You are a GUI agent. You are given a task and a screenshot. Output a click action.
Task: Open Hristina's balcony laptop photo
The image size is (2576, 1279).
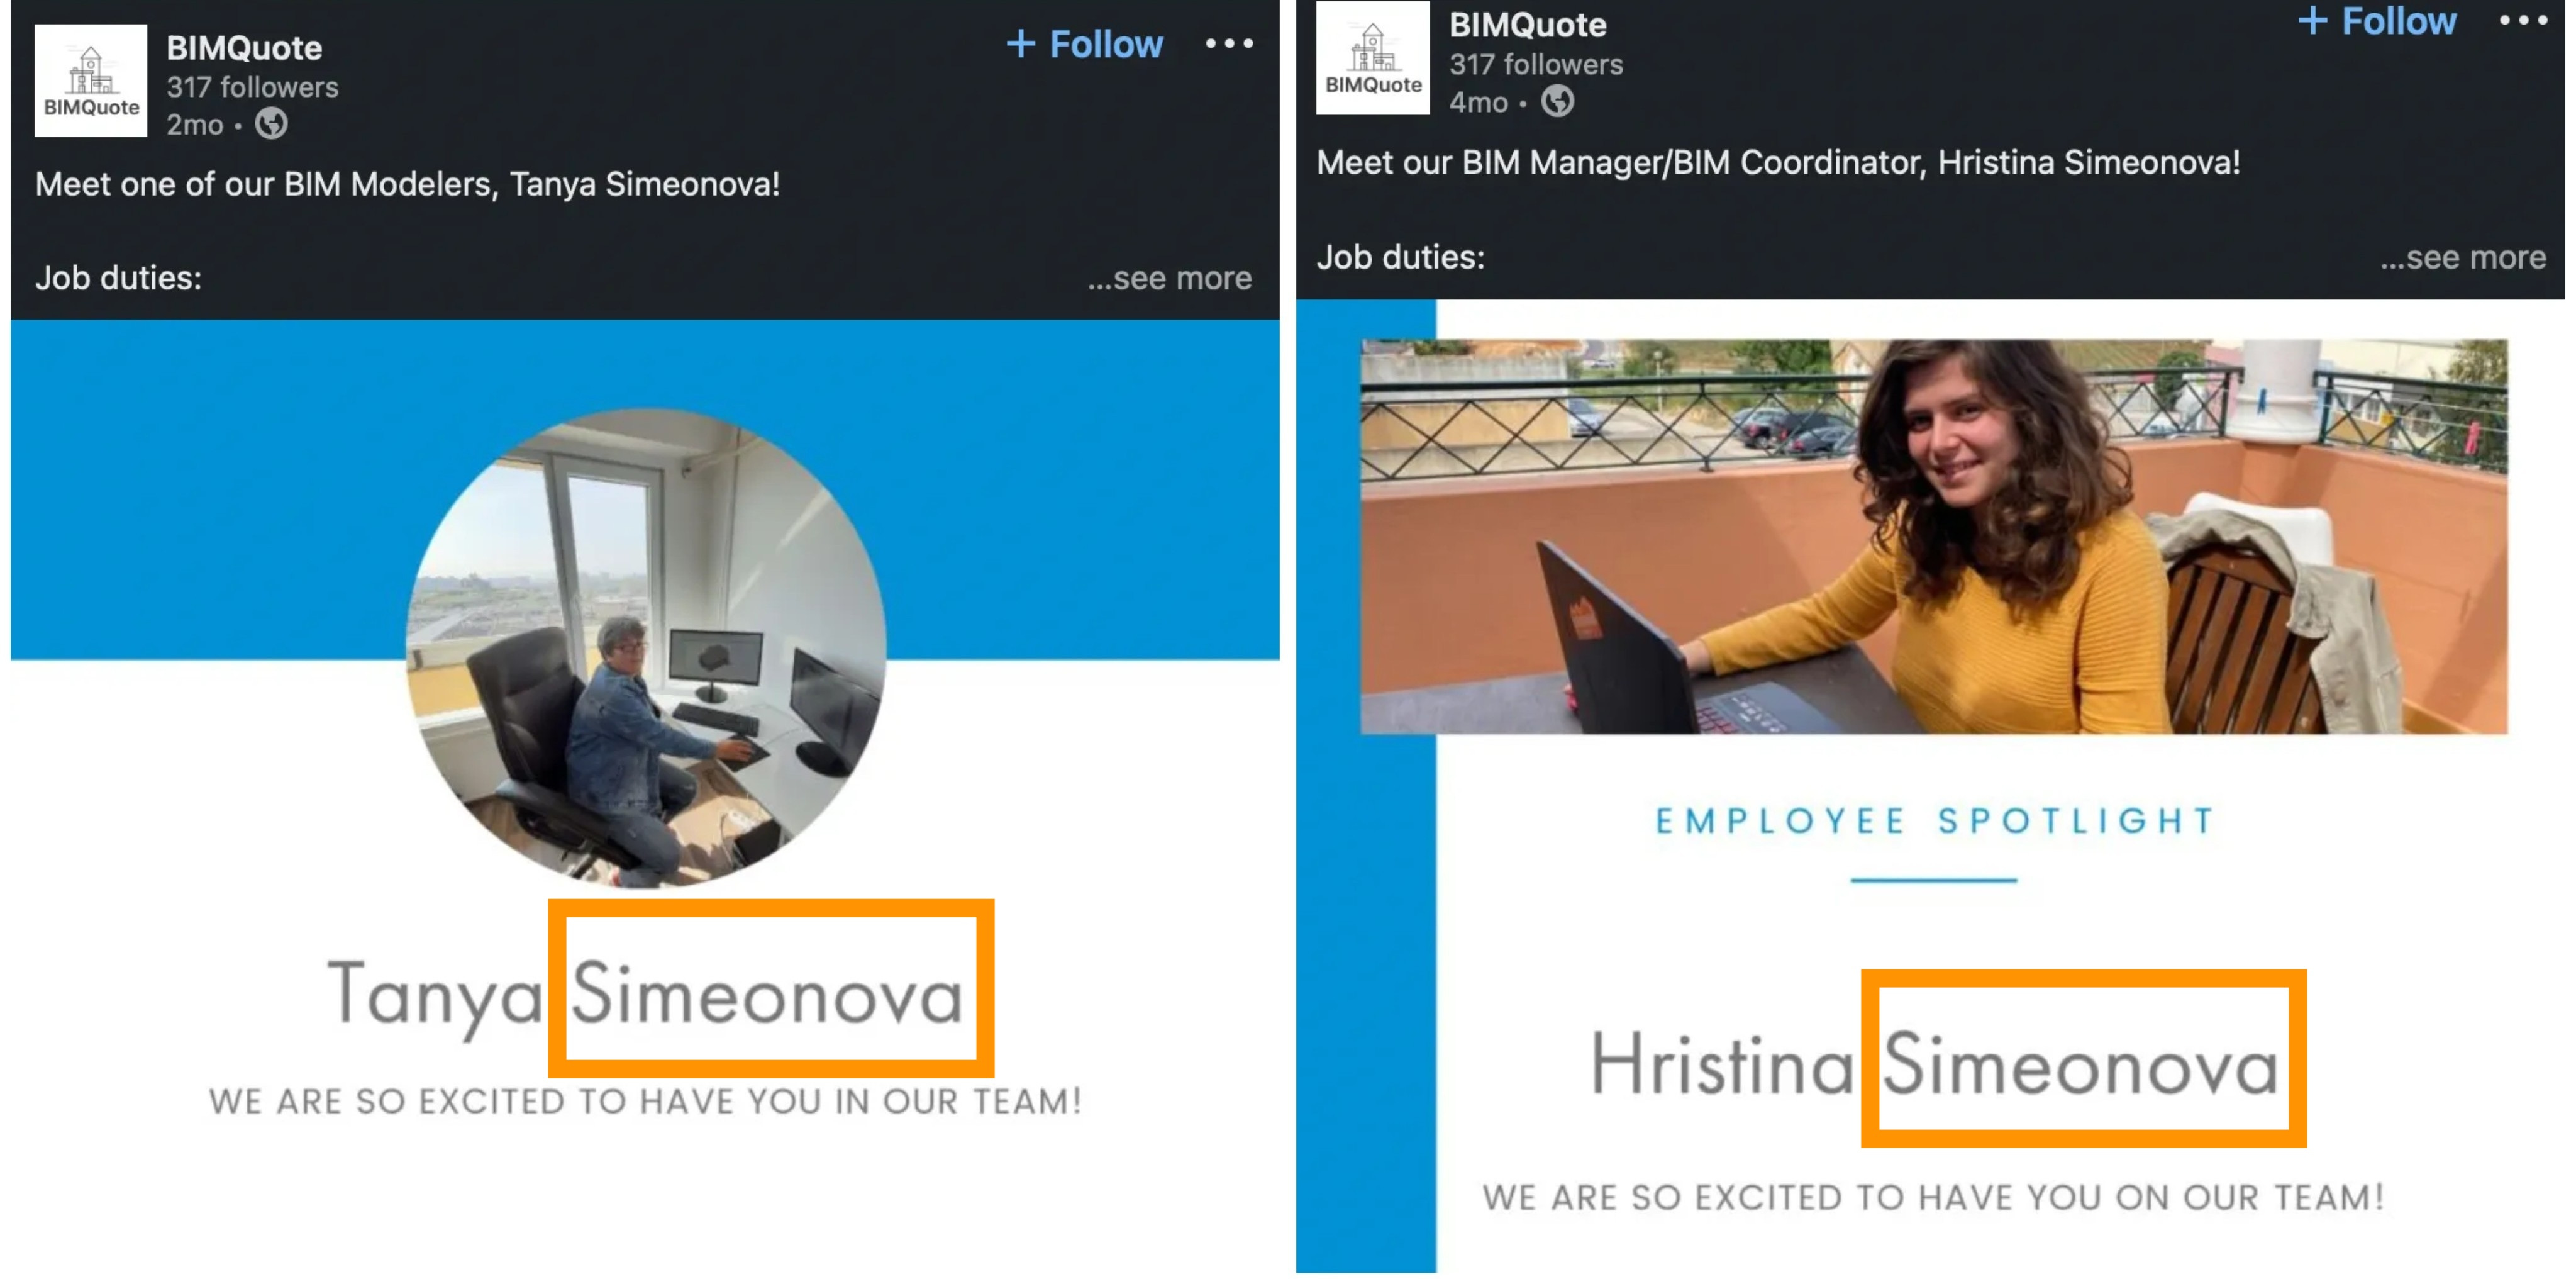coord(1933,536)
